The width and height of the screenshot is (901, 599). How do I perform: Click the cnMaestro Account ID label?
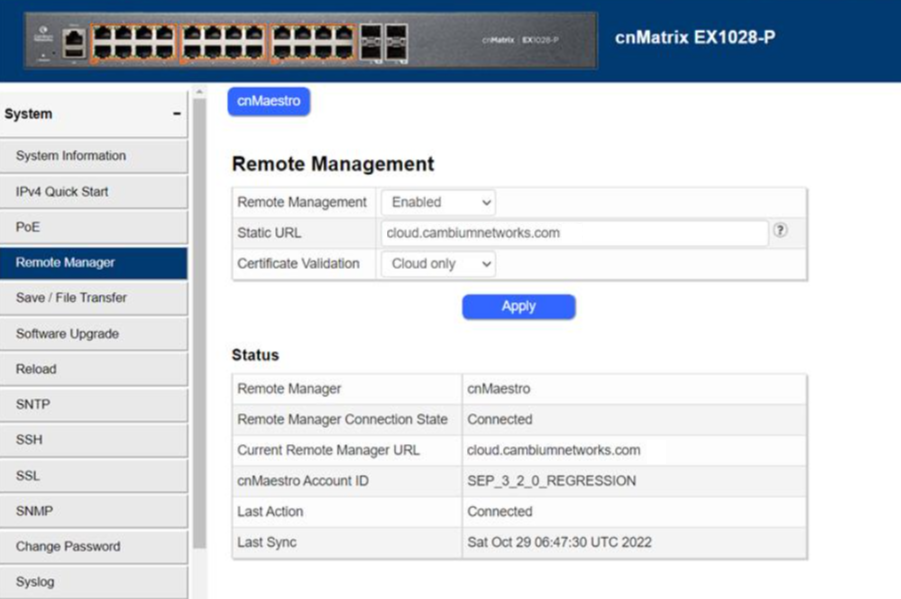pos(303,481)
